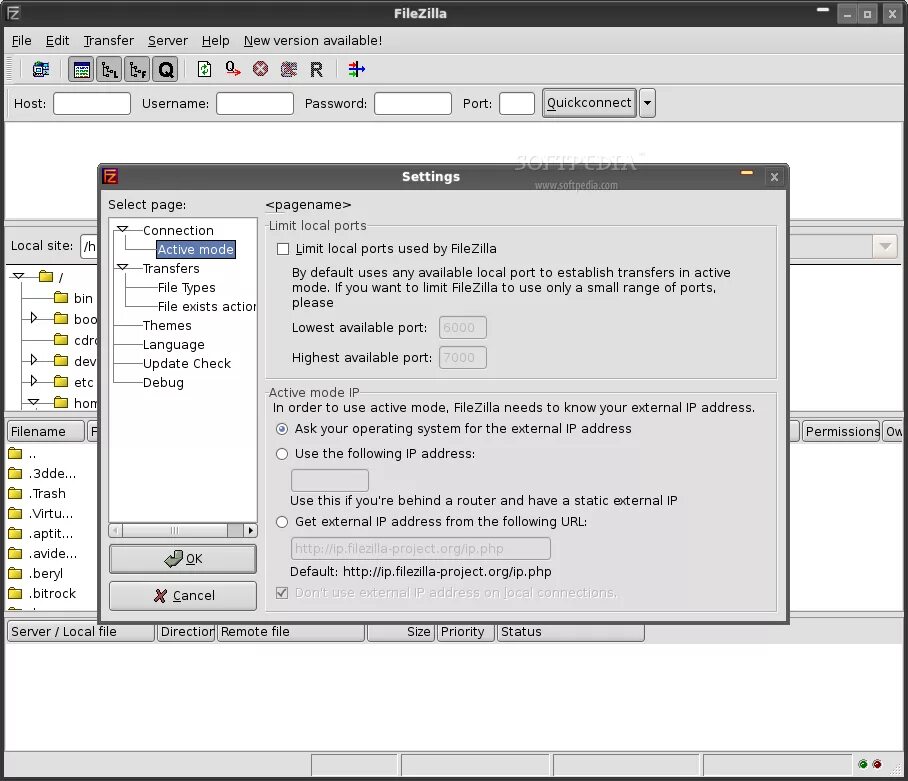Toggle remote directory tree icon
Screen dimensions: 908x781
137,70
